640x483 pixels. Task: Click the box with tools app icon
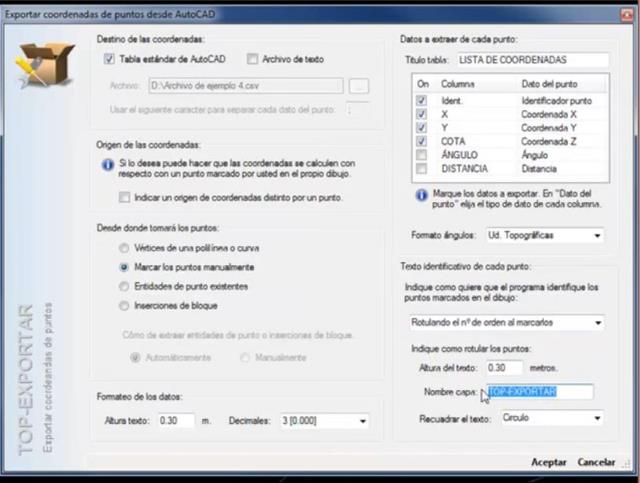point(44,65)
